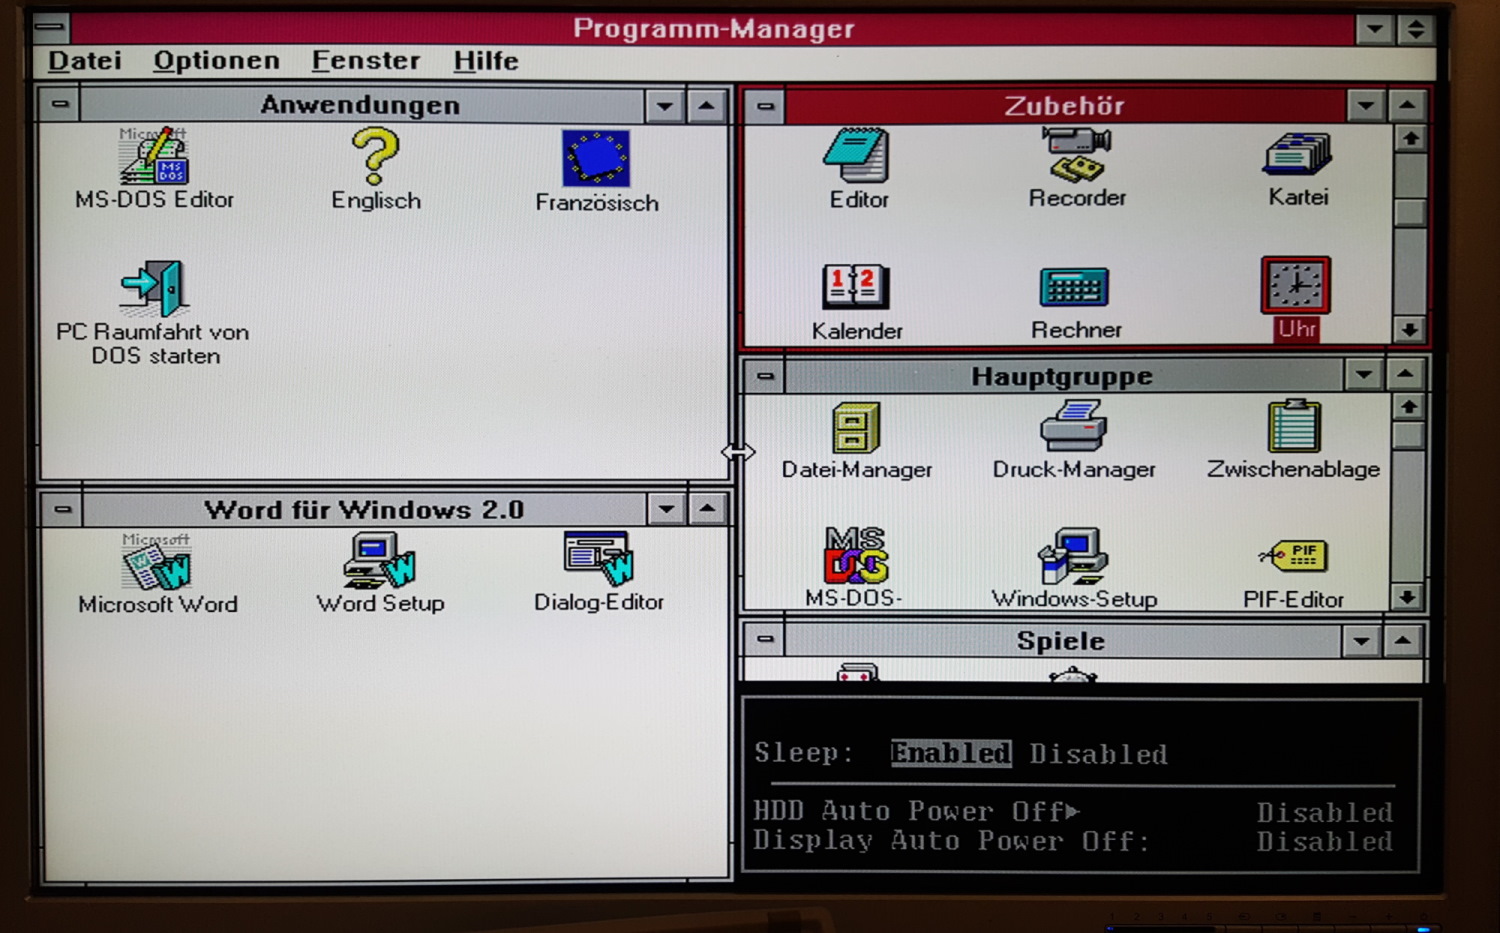Open the Optionen menu
The image size is (1500, 933).
click(x=216, y=61)
